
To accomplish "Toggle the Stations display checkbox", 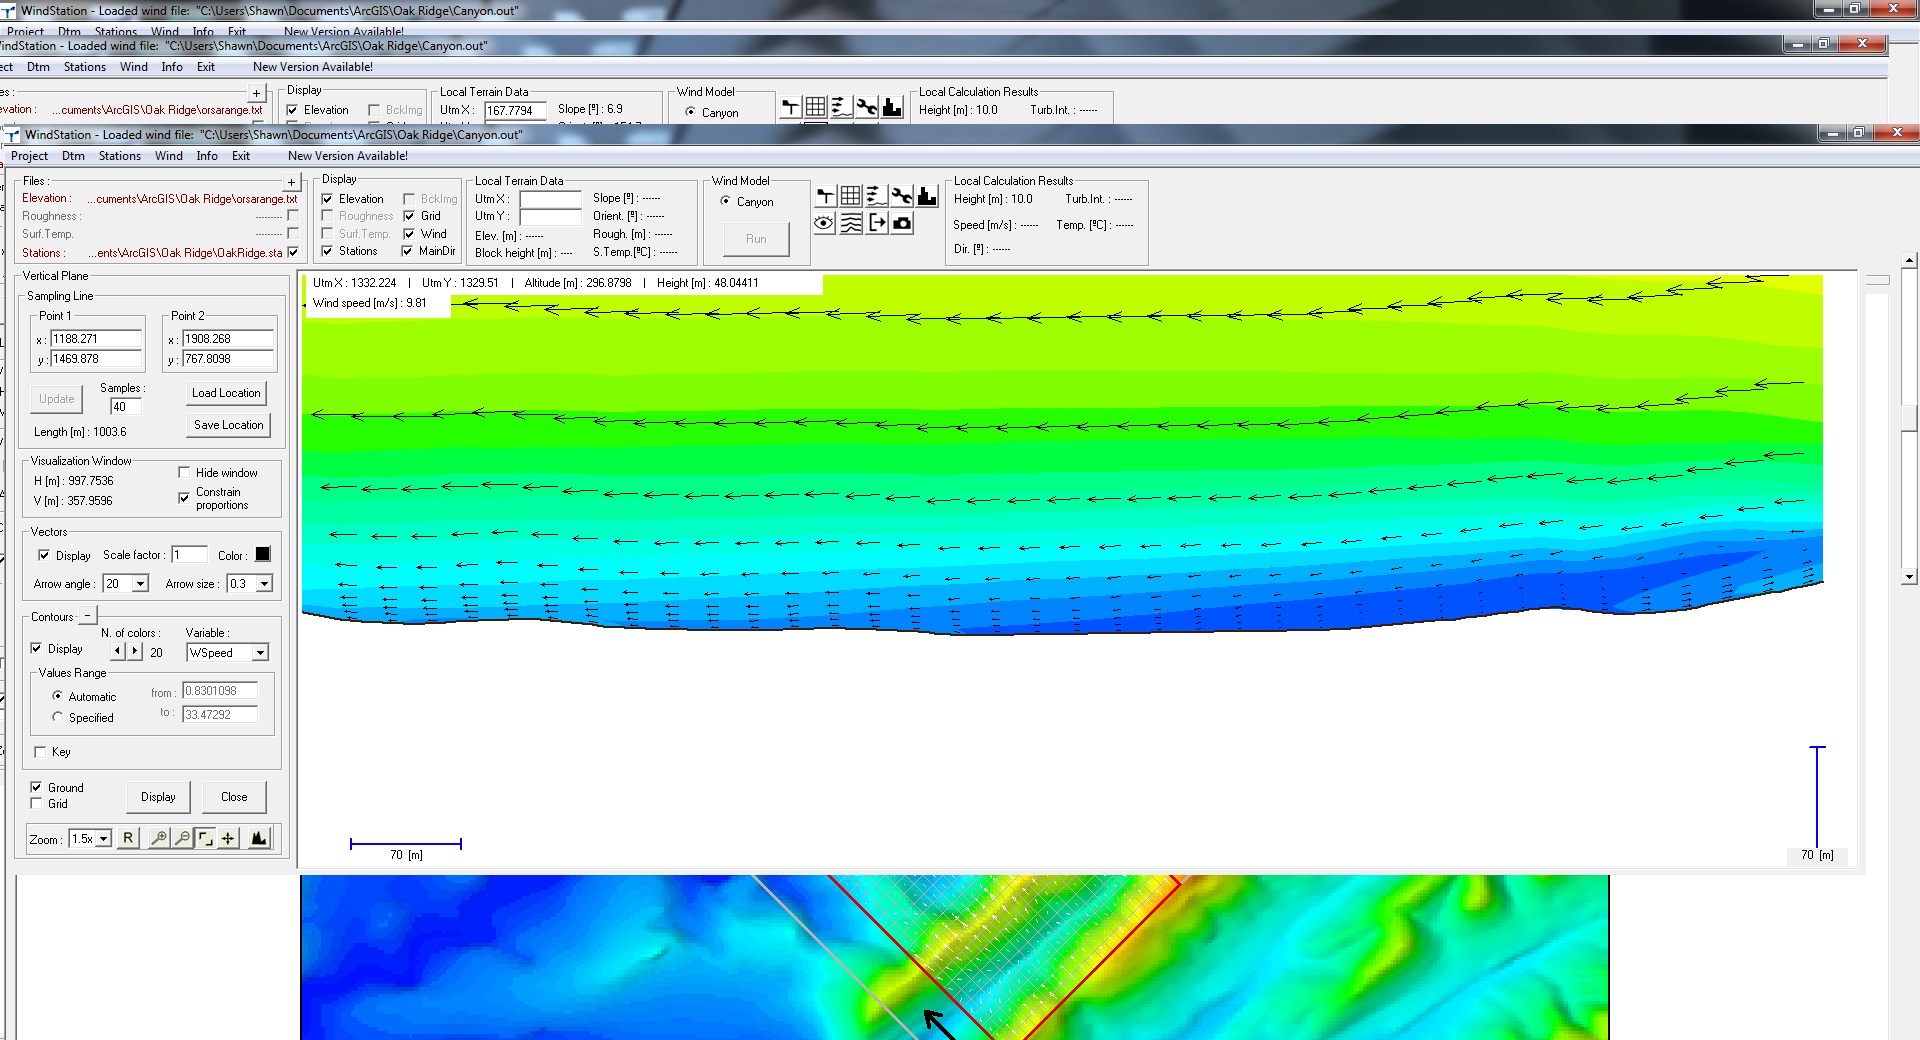I will coord(327,251).
